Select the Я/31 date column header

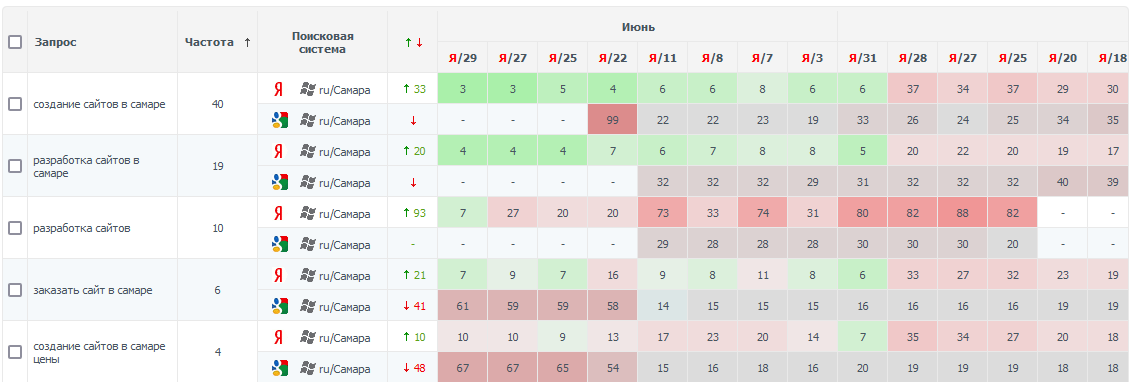(x=862, y=58)
